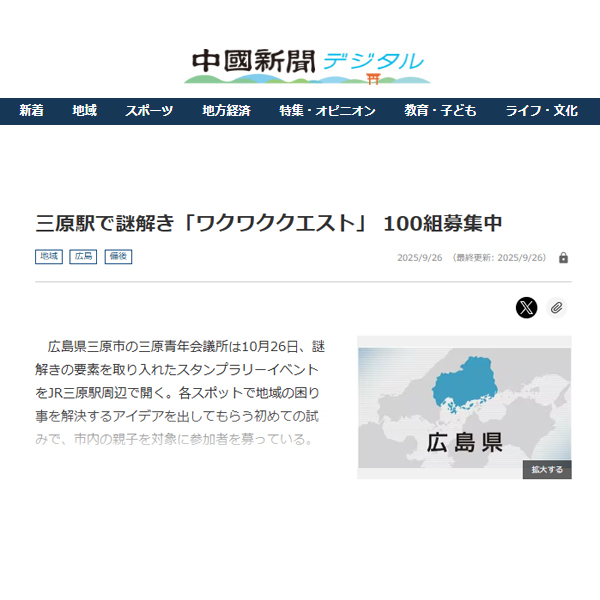The height and width of the screenshot is (600, 600).
Task: Click the 2025/9/26 publication date
Action: [420, 258]
